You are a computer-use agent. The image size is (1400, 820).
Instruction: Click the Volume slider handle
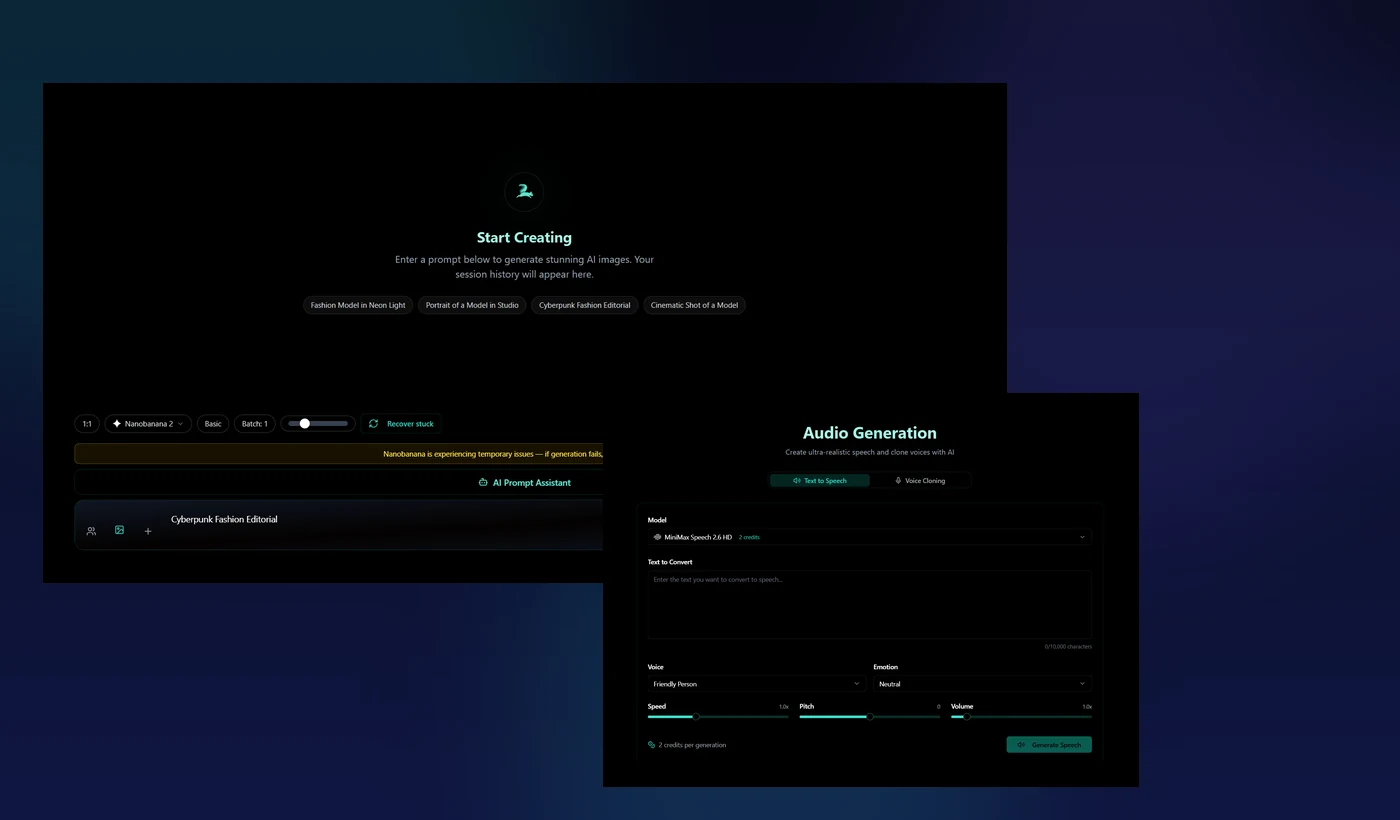(x=966, y=717)
